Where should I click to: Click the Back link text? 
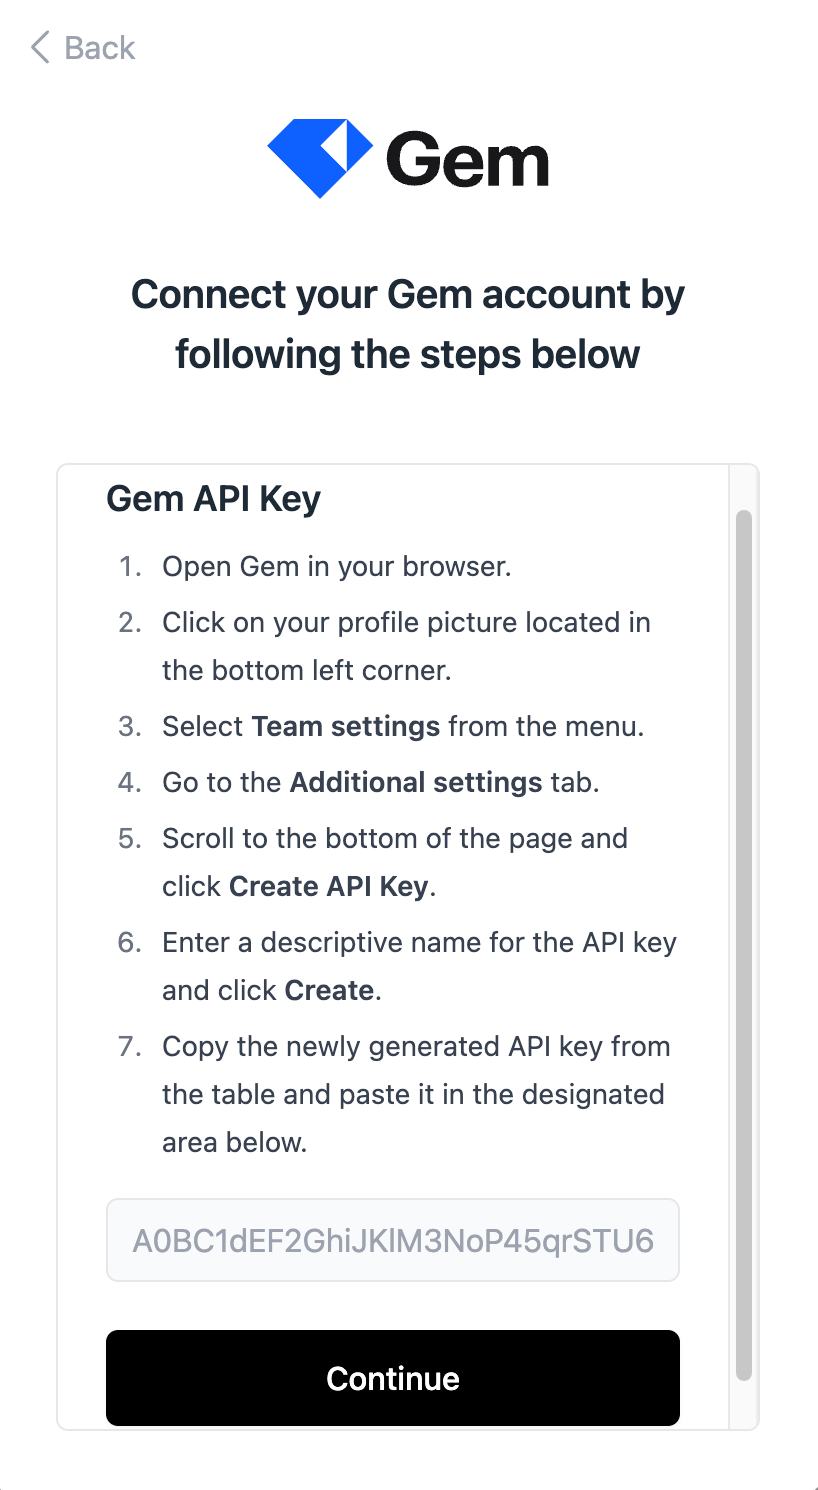point(99,47)
